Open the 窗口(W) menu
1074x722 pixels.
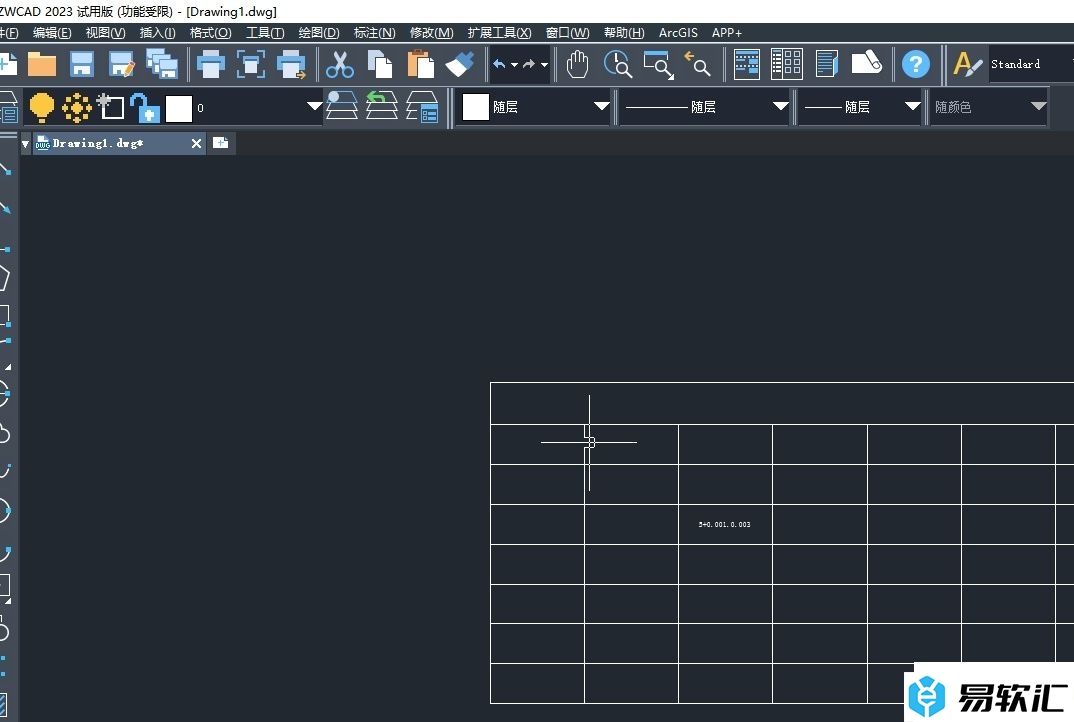pyautogui.click(x=568, y=33)
